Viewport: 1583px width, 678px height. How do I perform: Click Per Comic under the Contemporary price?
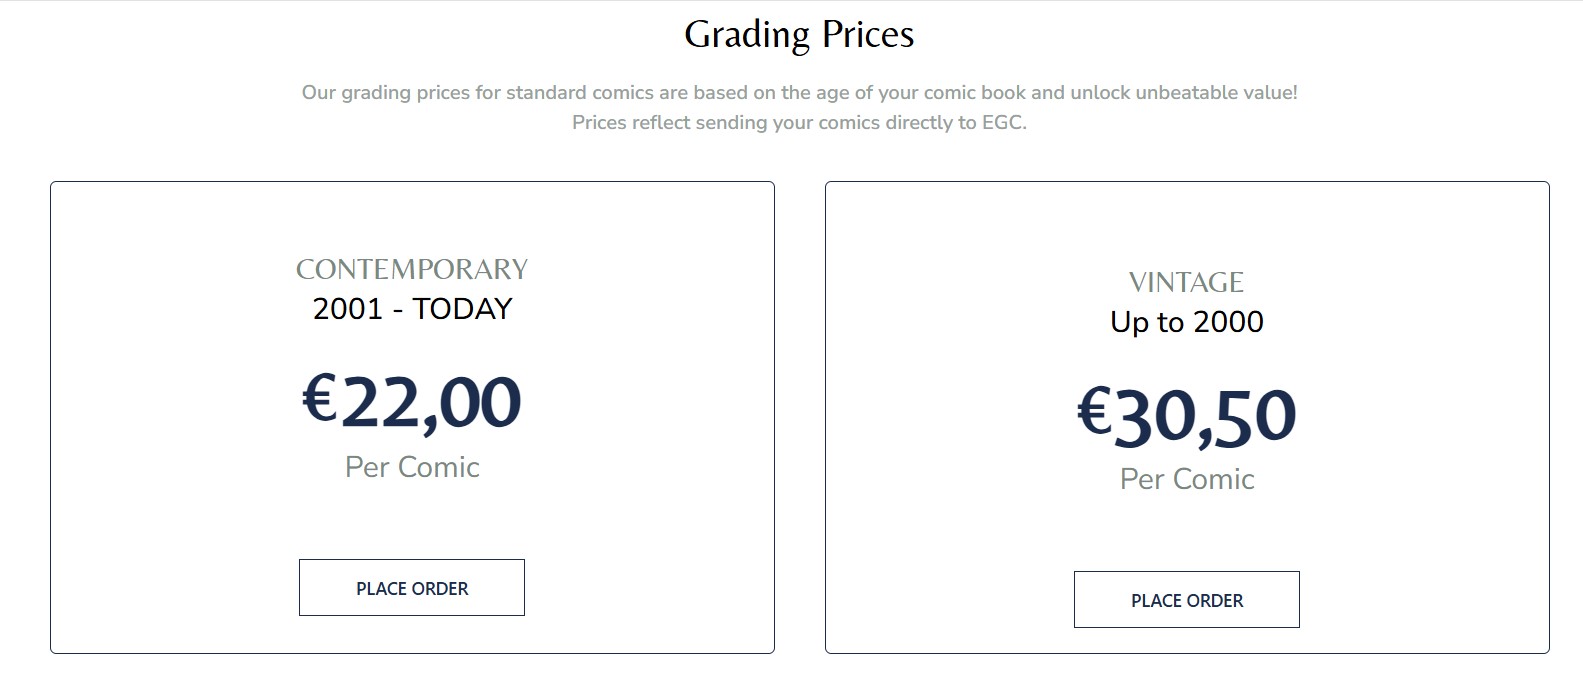pos(411,466)
